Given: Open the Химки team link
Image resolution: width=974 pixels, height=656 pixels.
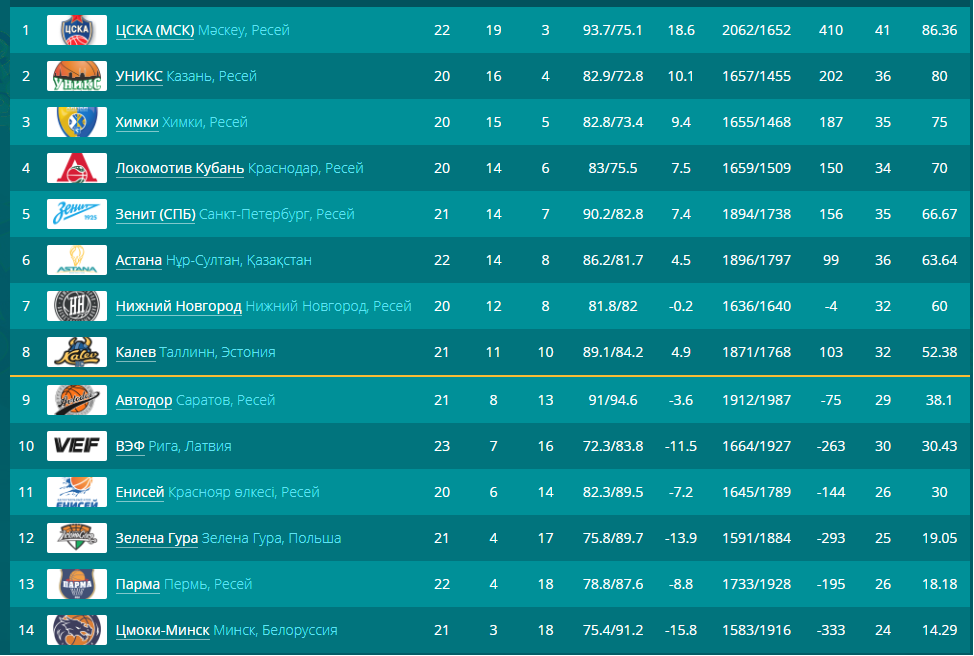Looking at the screenshot, I should tap(137, 122).
